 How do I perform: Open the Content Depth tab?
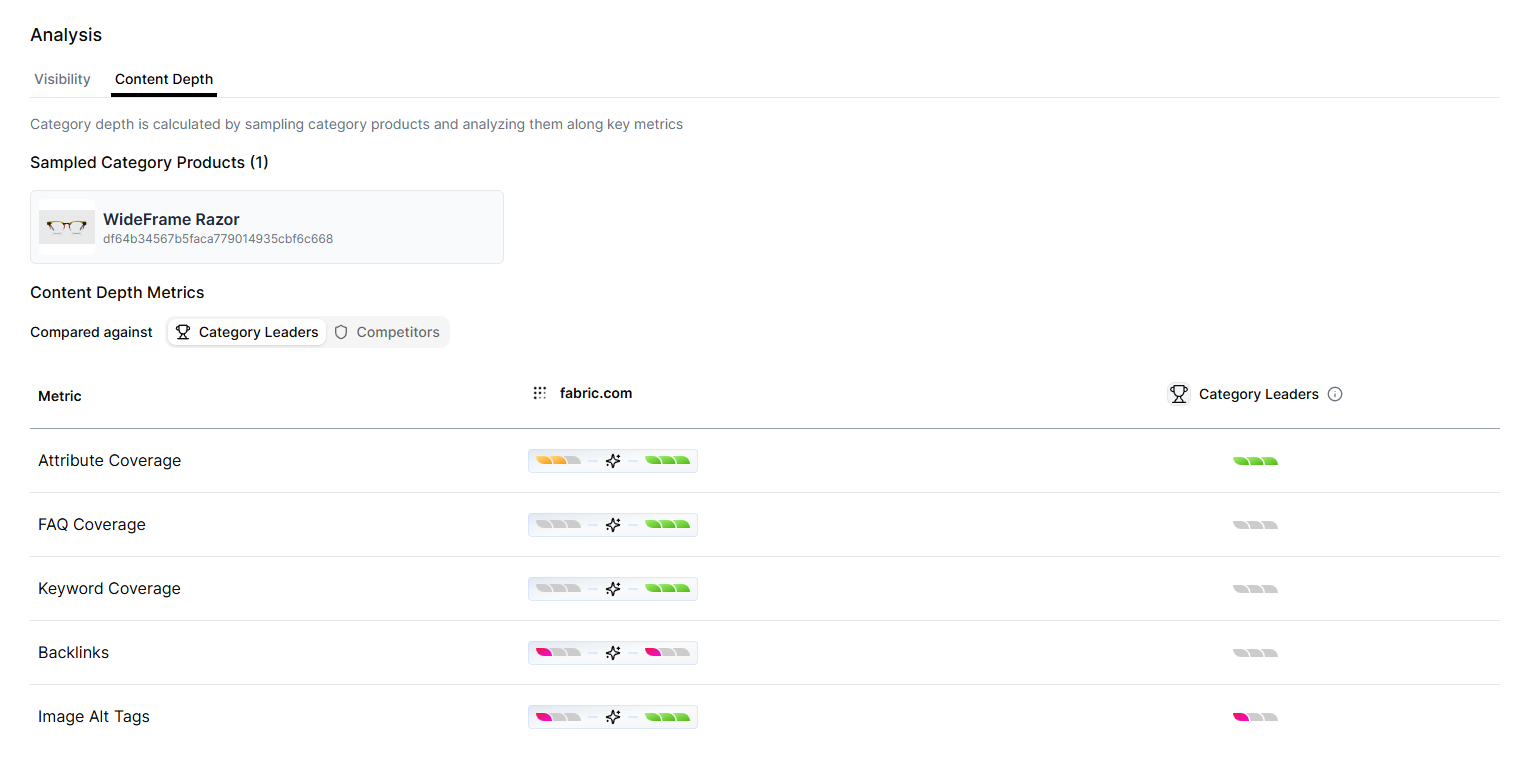point(163,79)
